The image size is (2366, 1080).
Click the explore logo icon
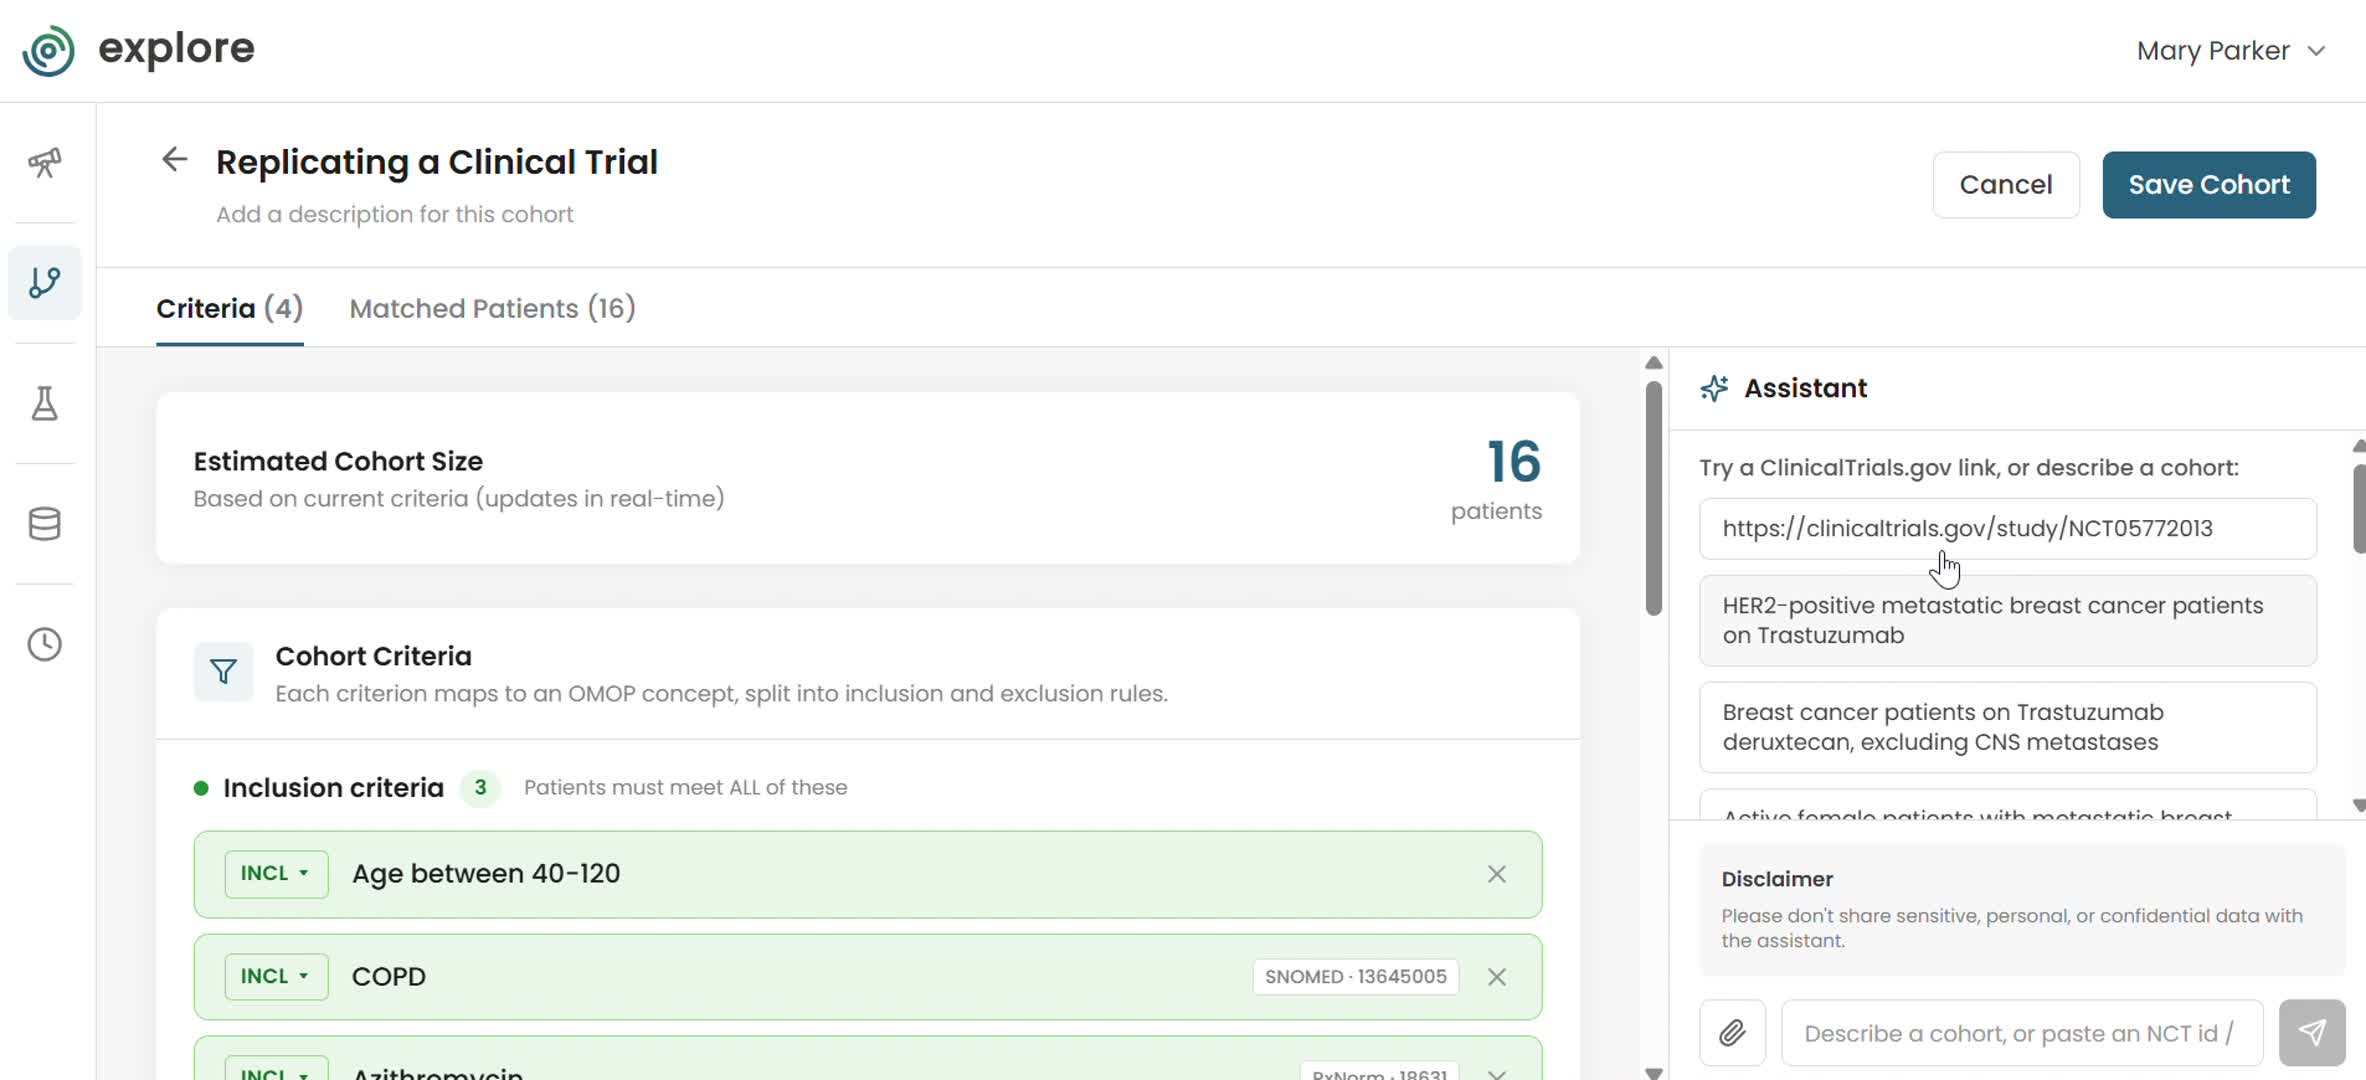pyautogui.click(x=48, y=50)
